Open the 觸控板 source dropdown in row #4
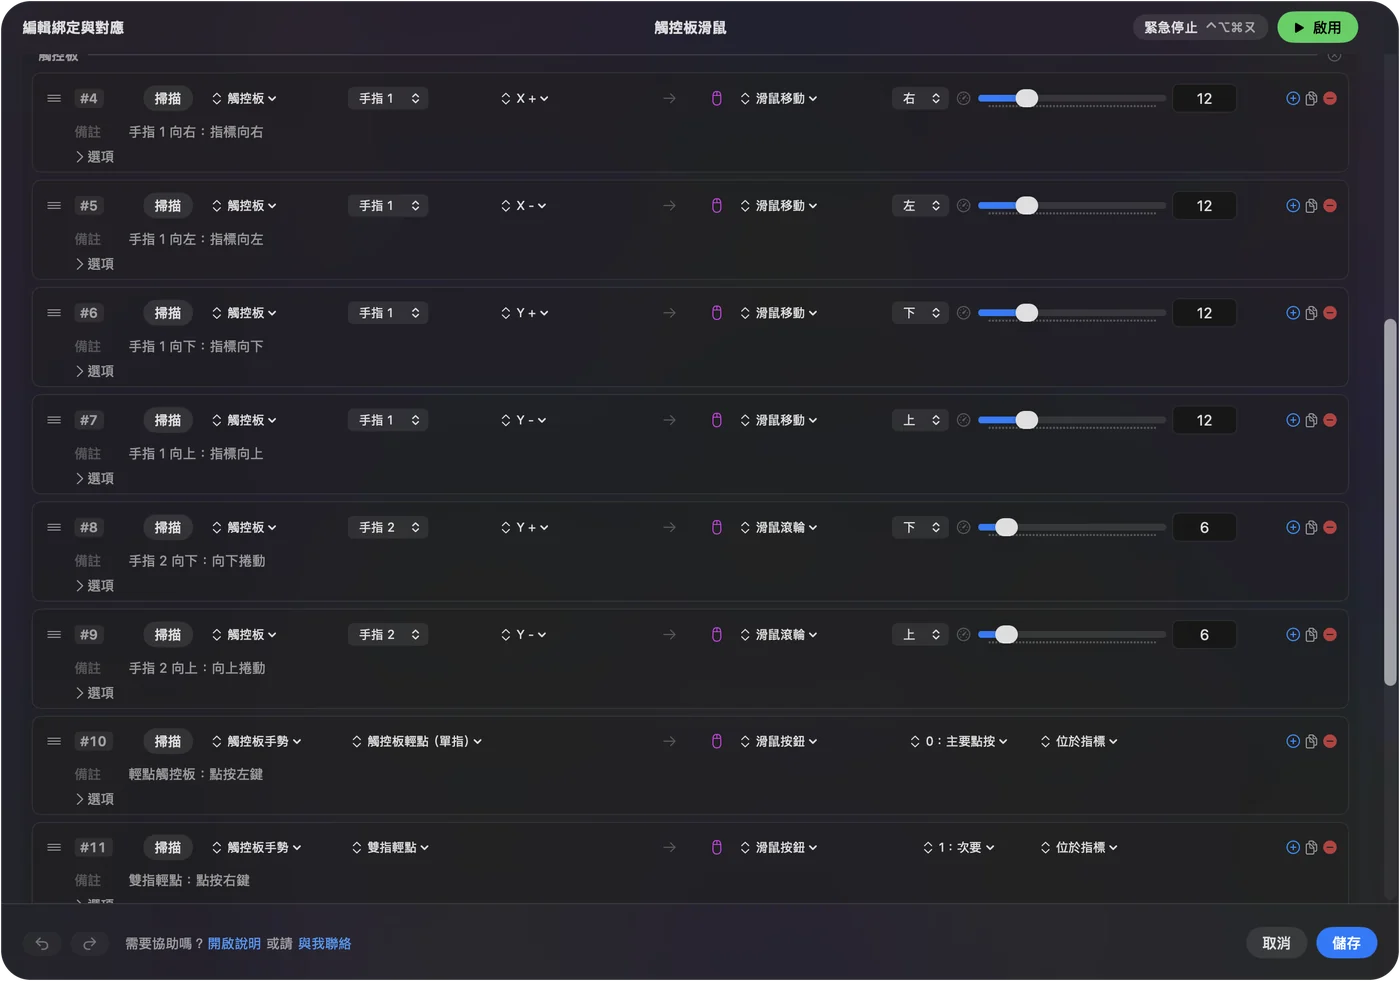The width and height of the screenshot is (1400, 981). point(244,99)
